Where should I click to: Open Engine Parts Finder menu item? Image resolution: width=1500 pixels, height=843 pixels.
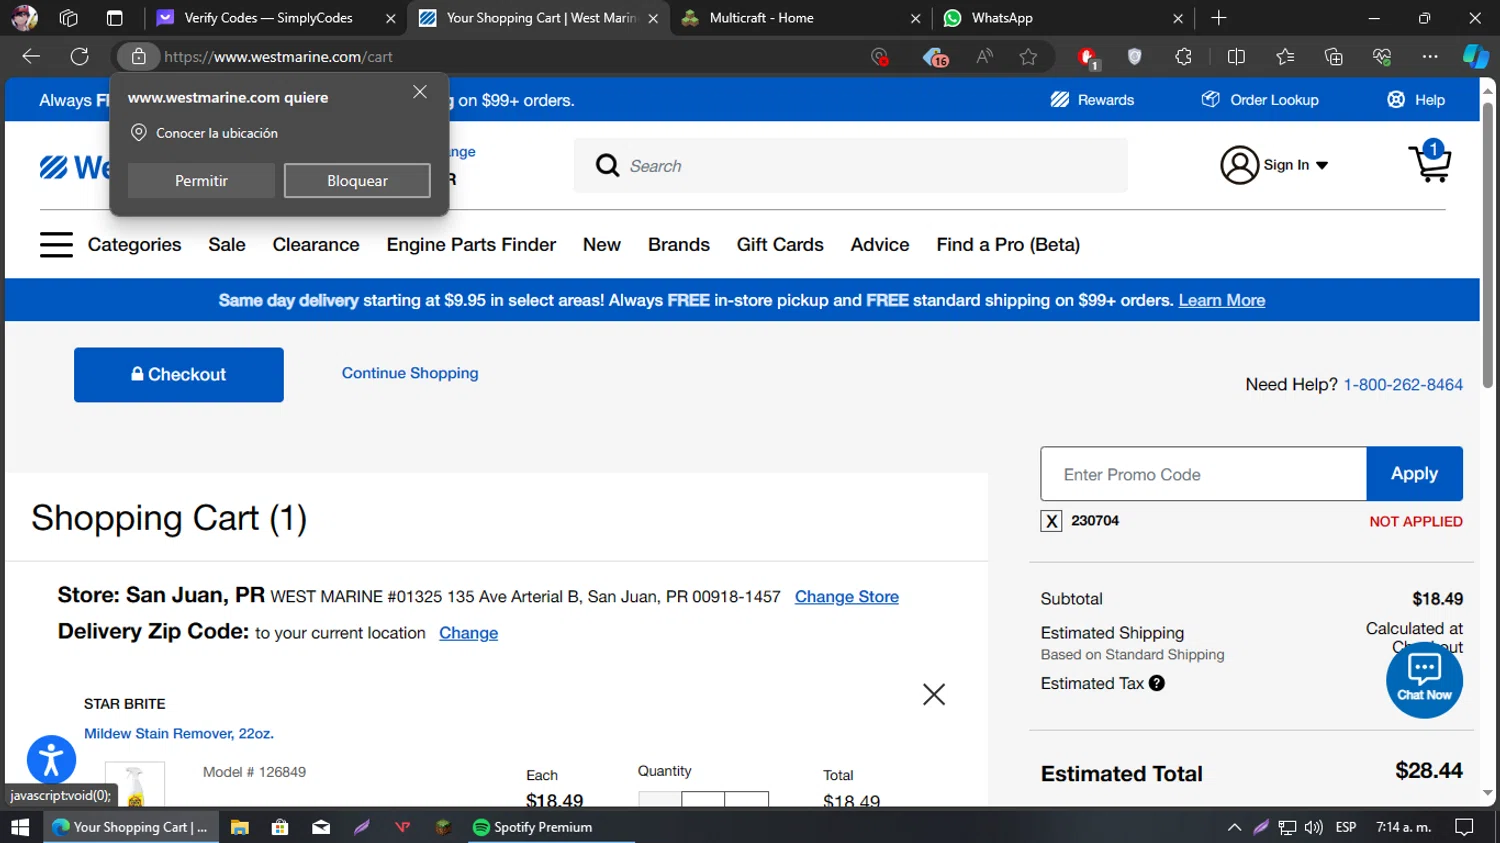[471, 245]
